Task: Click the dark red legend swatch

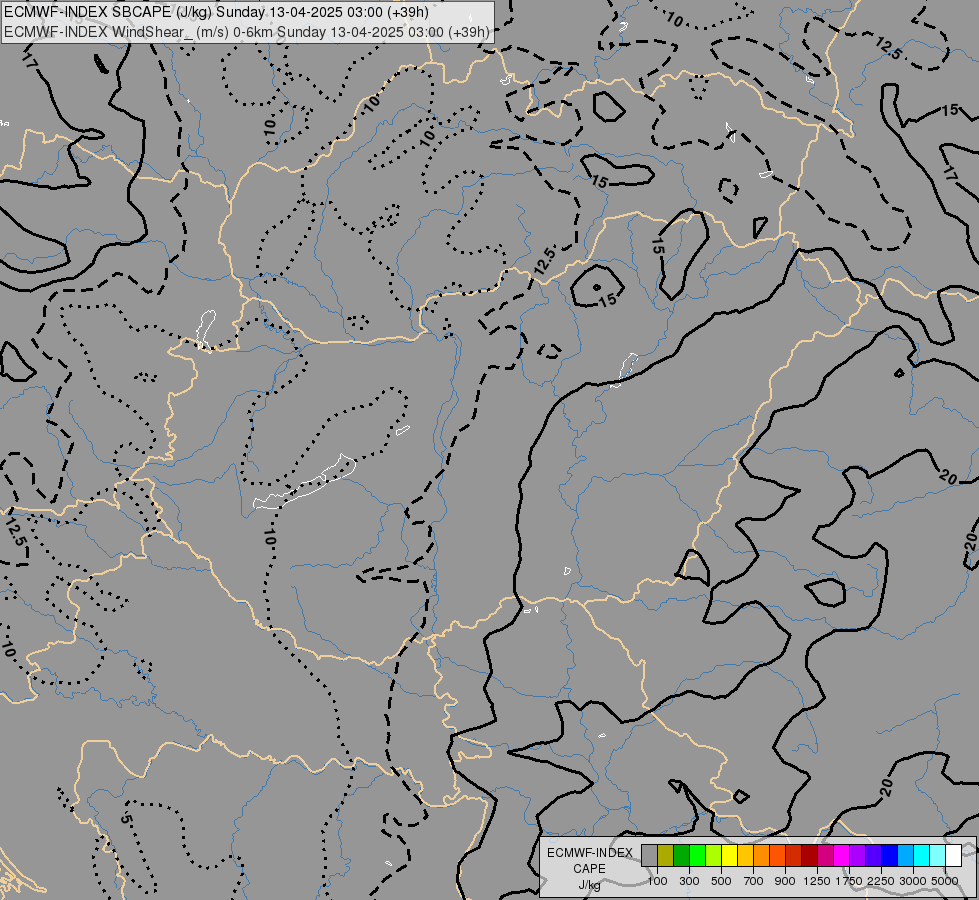Action: coord(810,855)
